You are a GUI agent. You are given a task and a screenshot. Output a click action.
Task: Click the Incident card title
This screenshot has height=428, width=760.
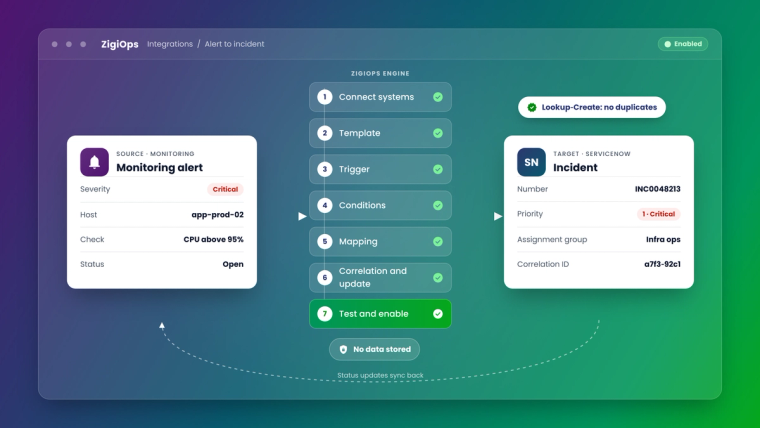point(575,168)
